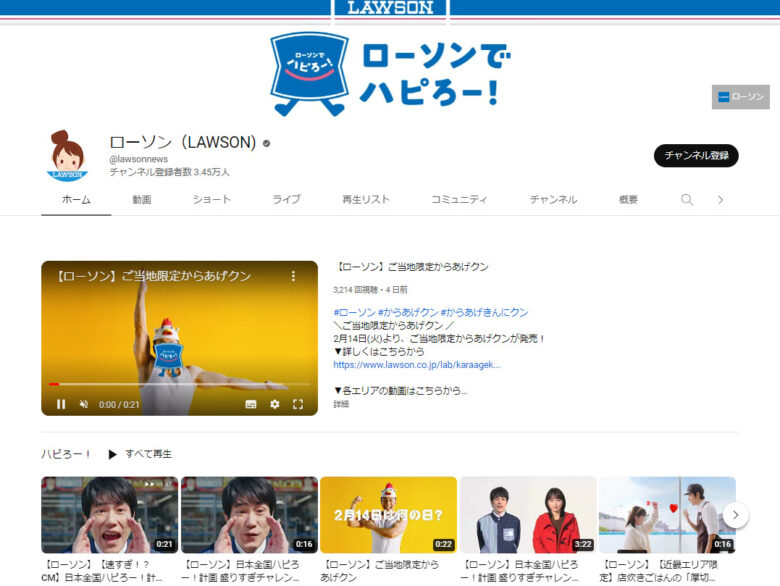Click the ハピろー mascot banner logo
The image size is (780, 586).
tap(309, 73)
